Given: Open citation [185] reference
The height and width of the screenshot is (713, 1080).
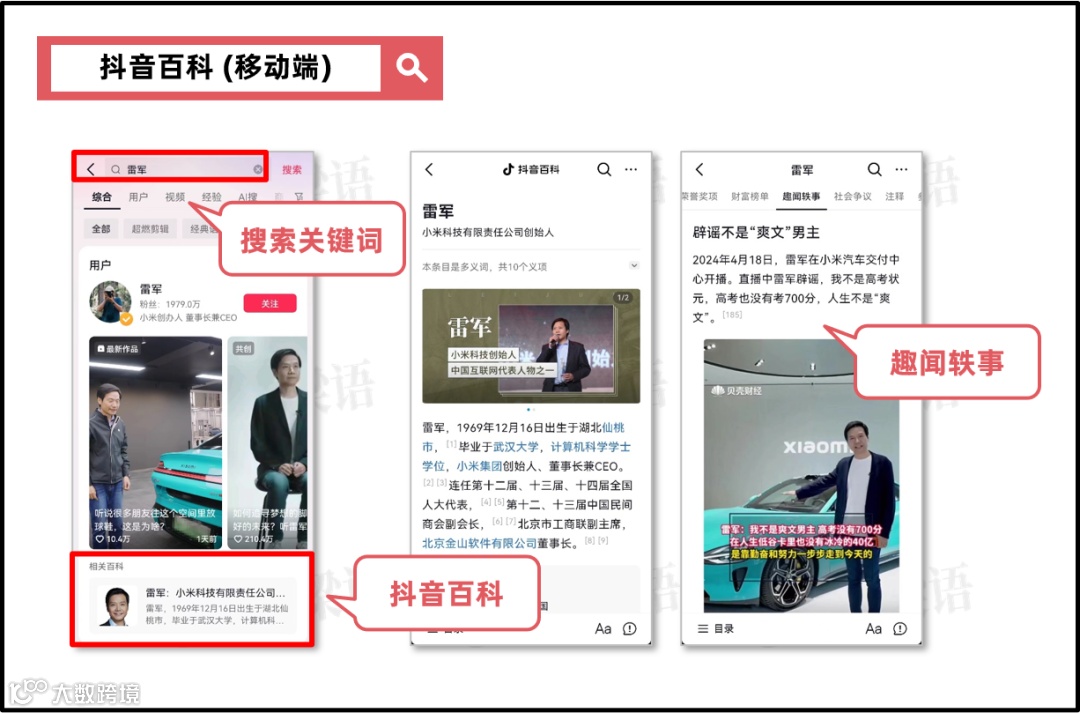Looking at the screenshot, I should click(x=732, y=315).
